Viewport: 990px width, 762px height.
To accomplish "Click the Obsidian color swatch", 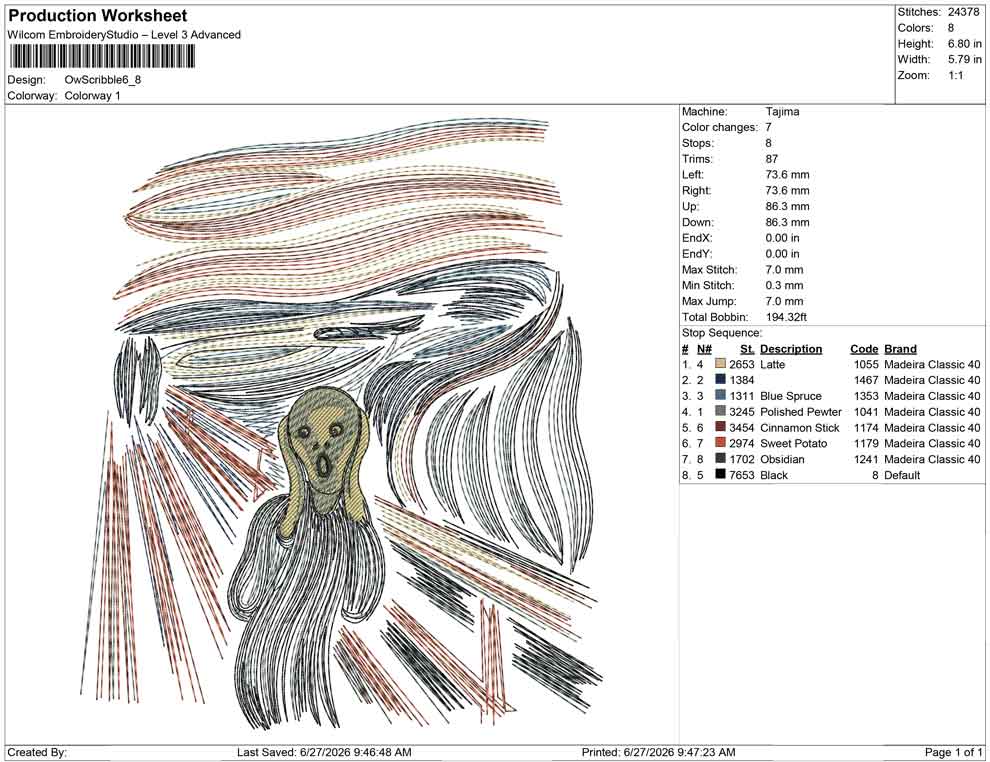I will [x=720, y=459].
